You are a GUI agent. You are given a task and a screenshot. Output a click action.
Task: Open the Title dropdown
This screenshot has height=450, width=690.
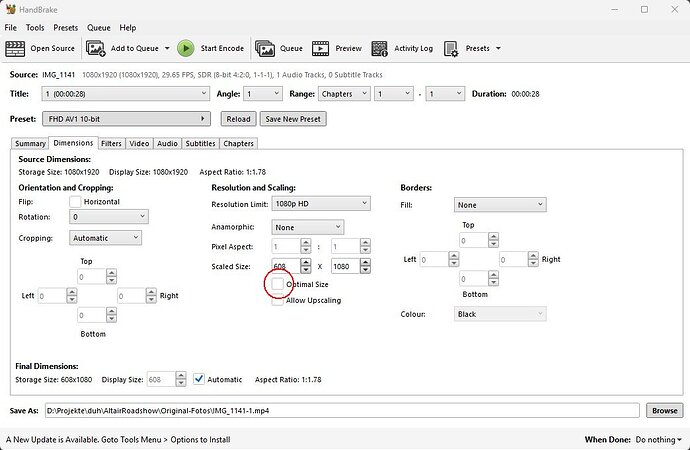(x=125, y=94)
